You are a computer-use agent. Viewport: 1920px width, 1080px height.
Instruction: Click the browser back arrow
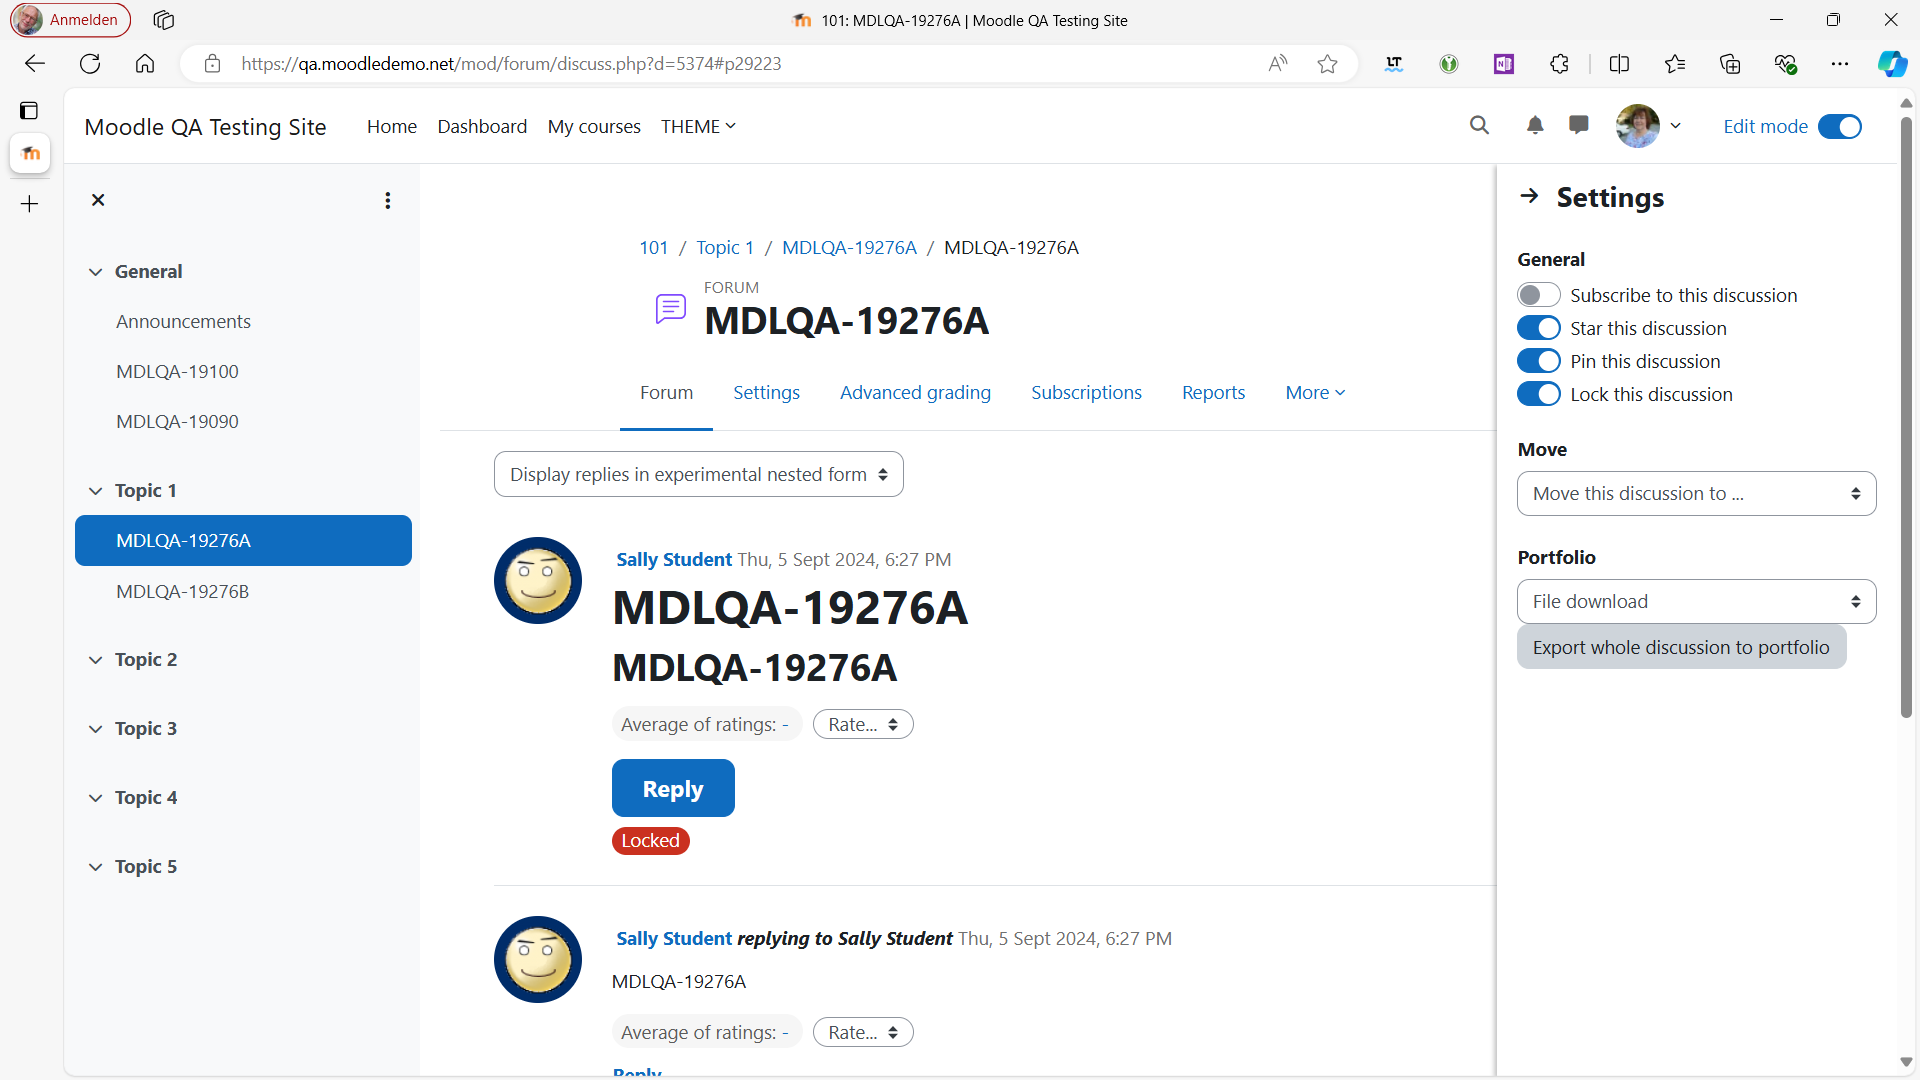coord(35,64)
